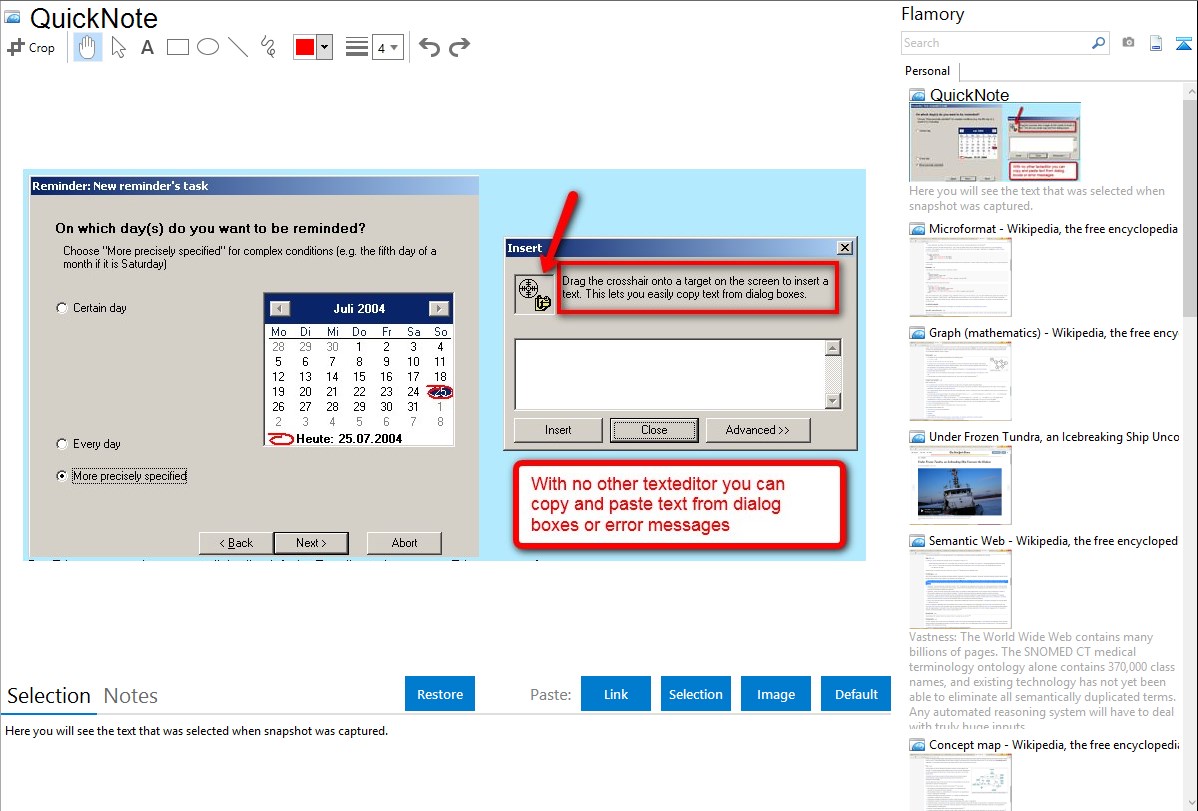Select the arrow pointer tool

pos(118,47)
